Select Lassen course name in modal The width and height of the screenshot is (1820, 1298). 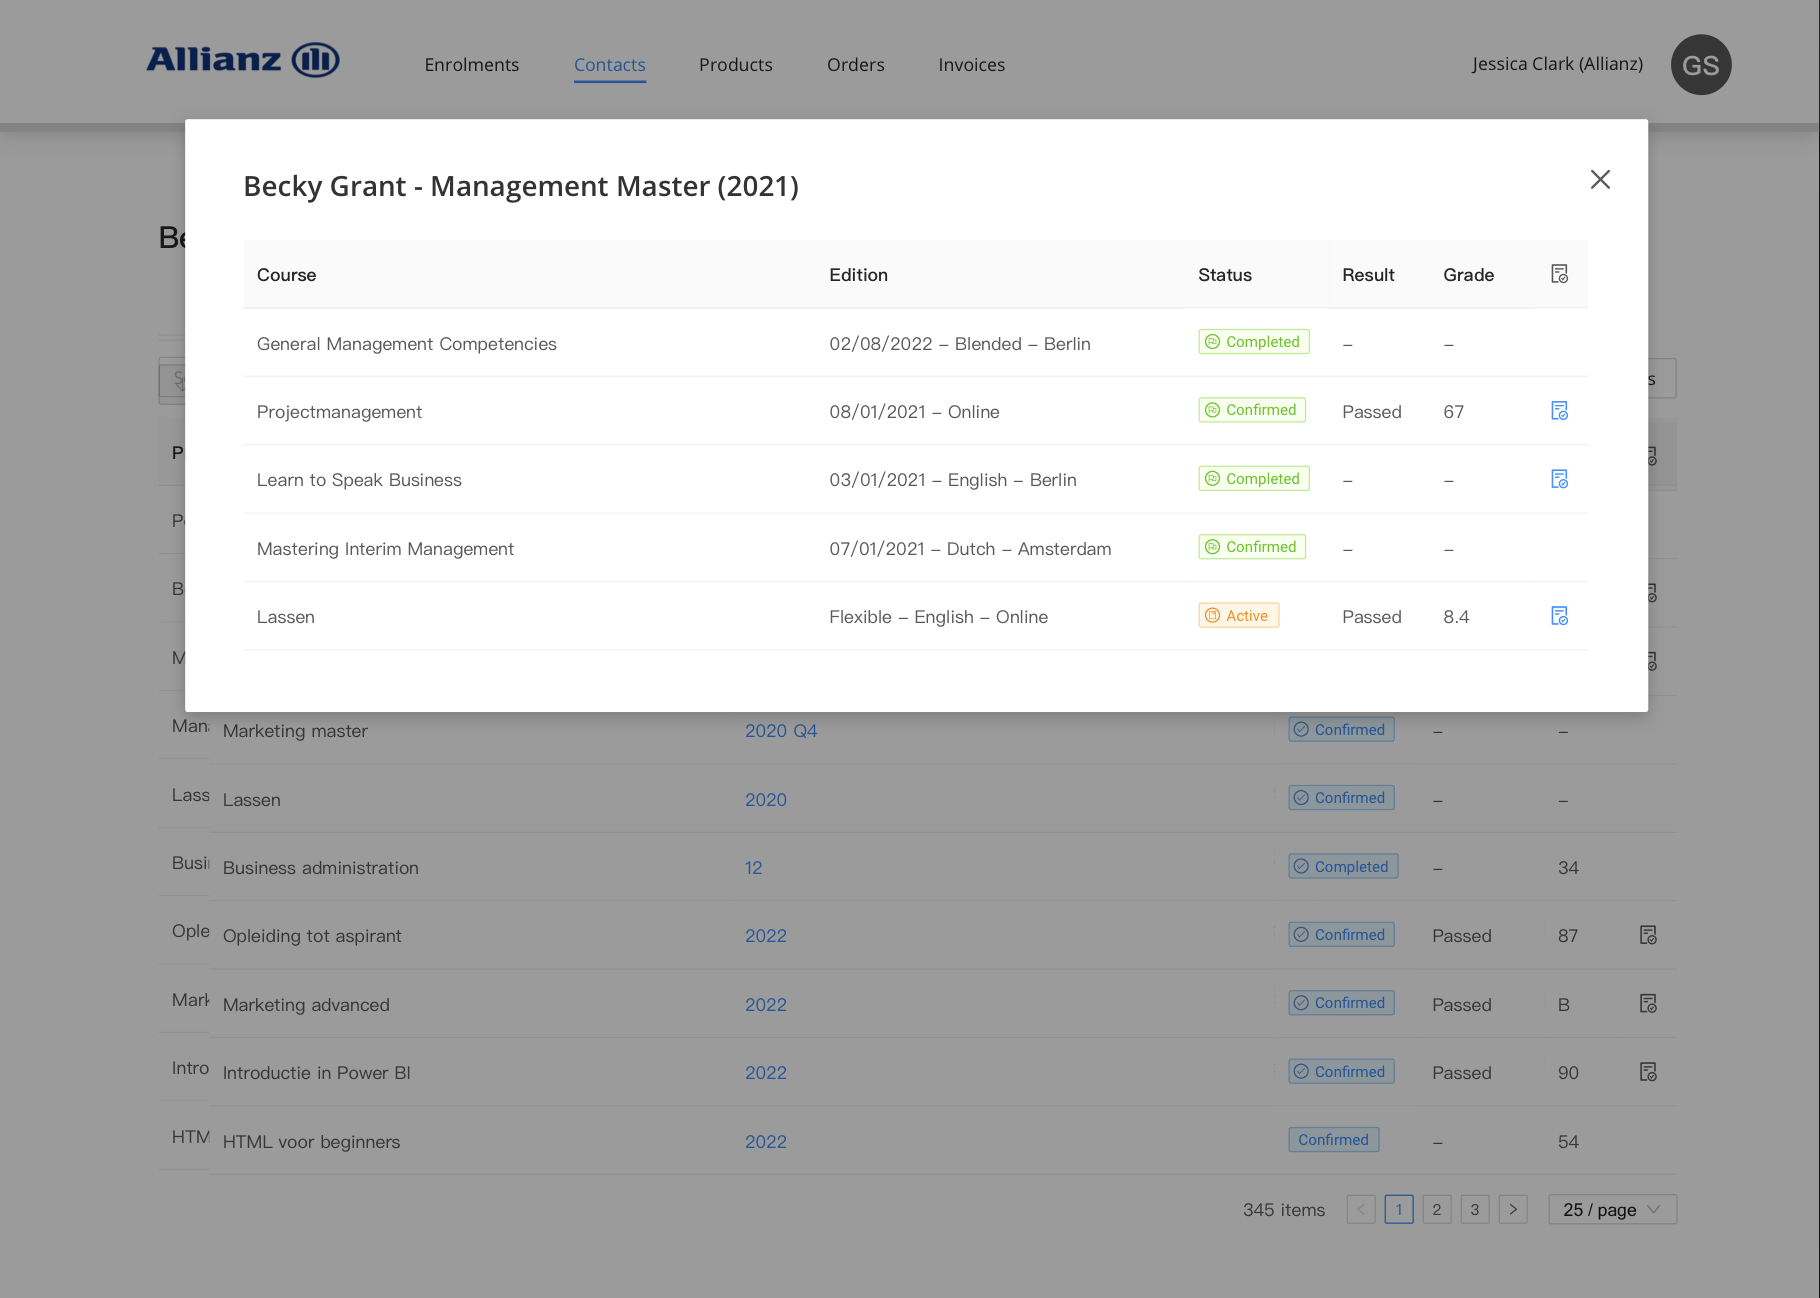pos(285,617)
